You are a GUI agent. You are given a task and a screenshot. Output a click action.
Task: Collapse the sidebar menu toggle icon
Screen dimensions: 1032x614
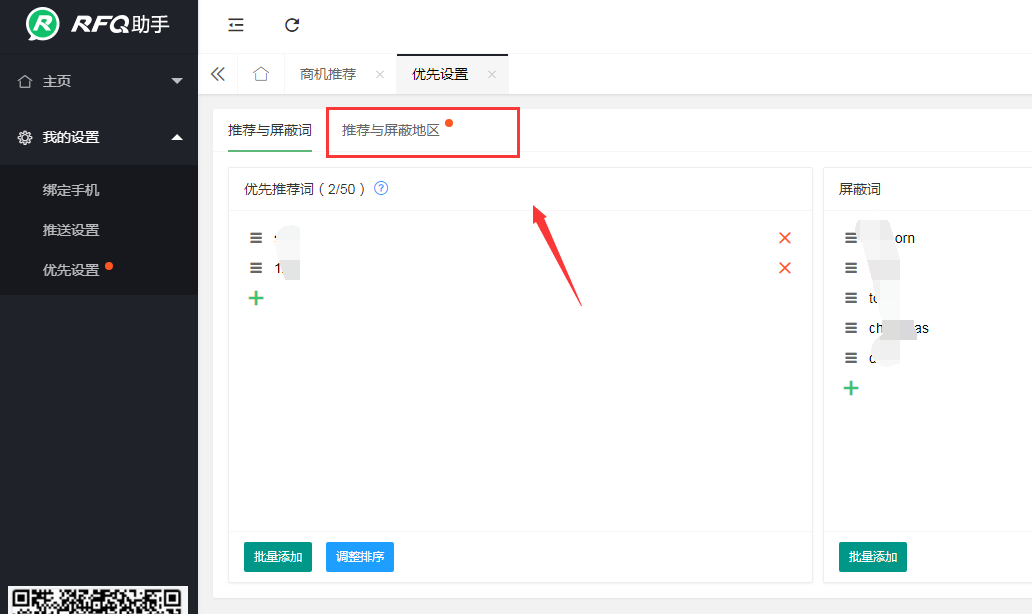tap(236, 25)
